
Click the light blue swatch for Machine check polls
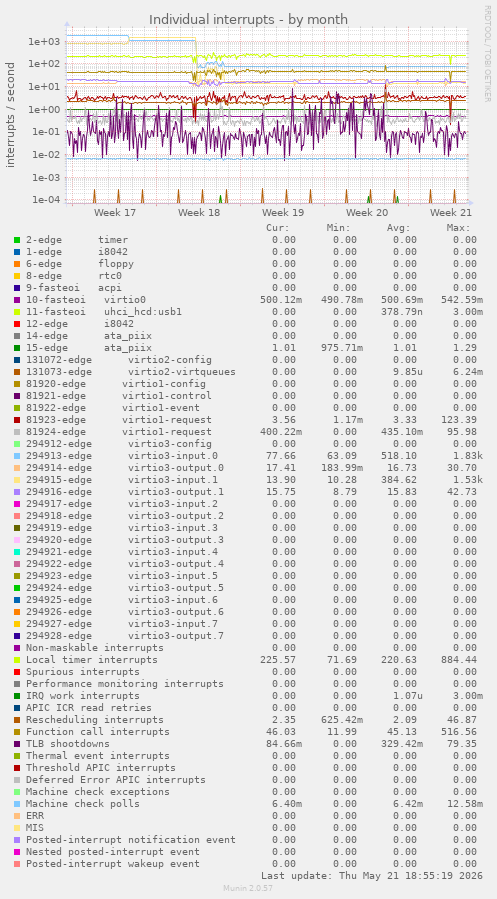(x=17, y=804)
